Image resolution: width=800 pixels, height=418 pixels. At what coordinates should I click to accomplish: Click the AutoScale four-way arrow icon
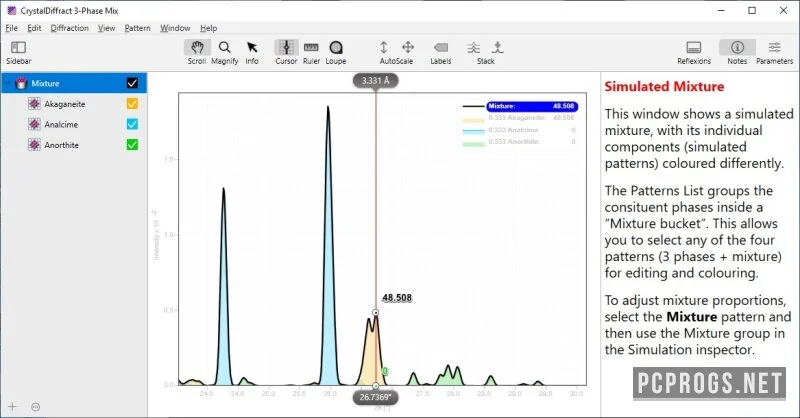click(408, 47)
